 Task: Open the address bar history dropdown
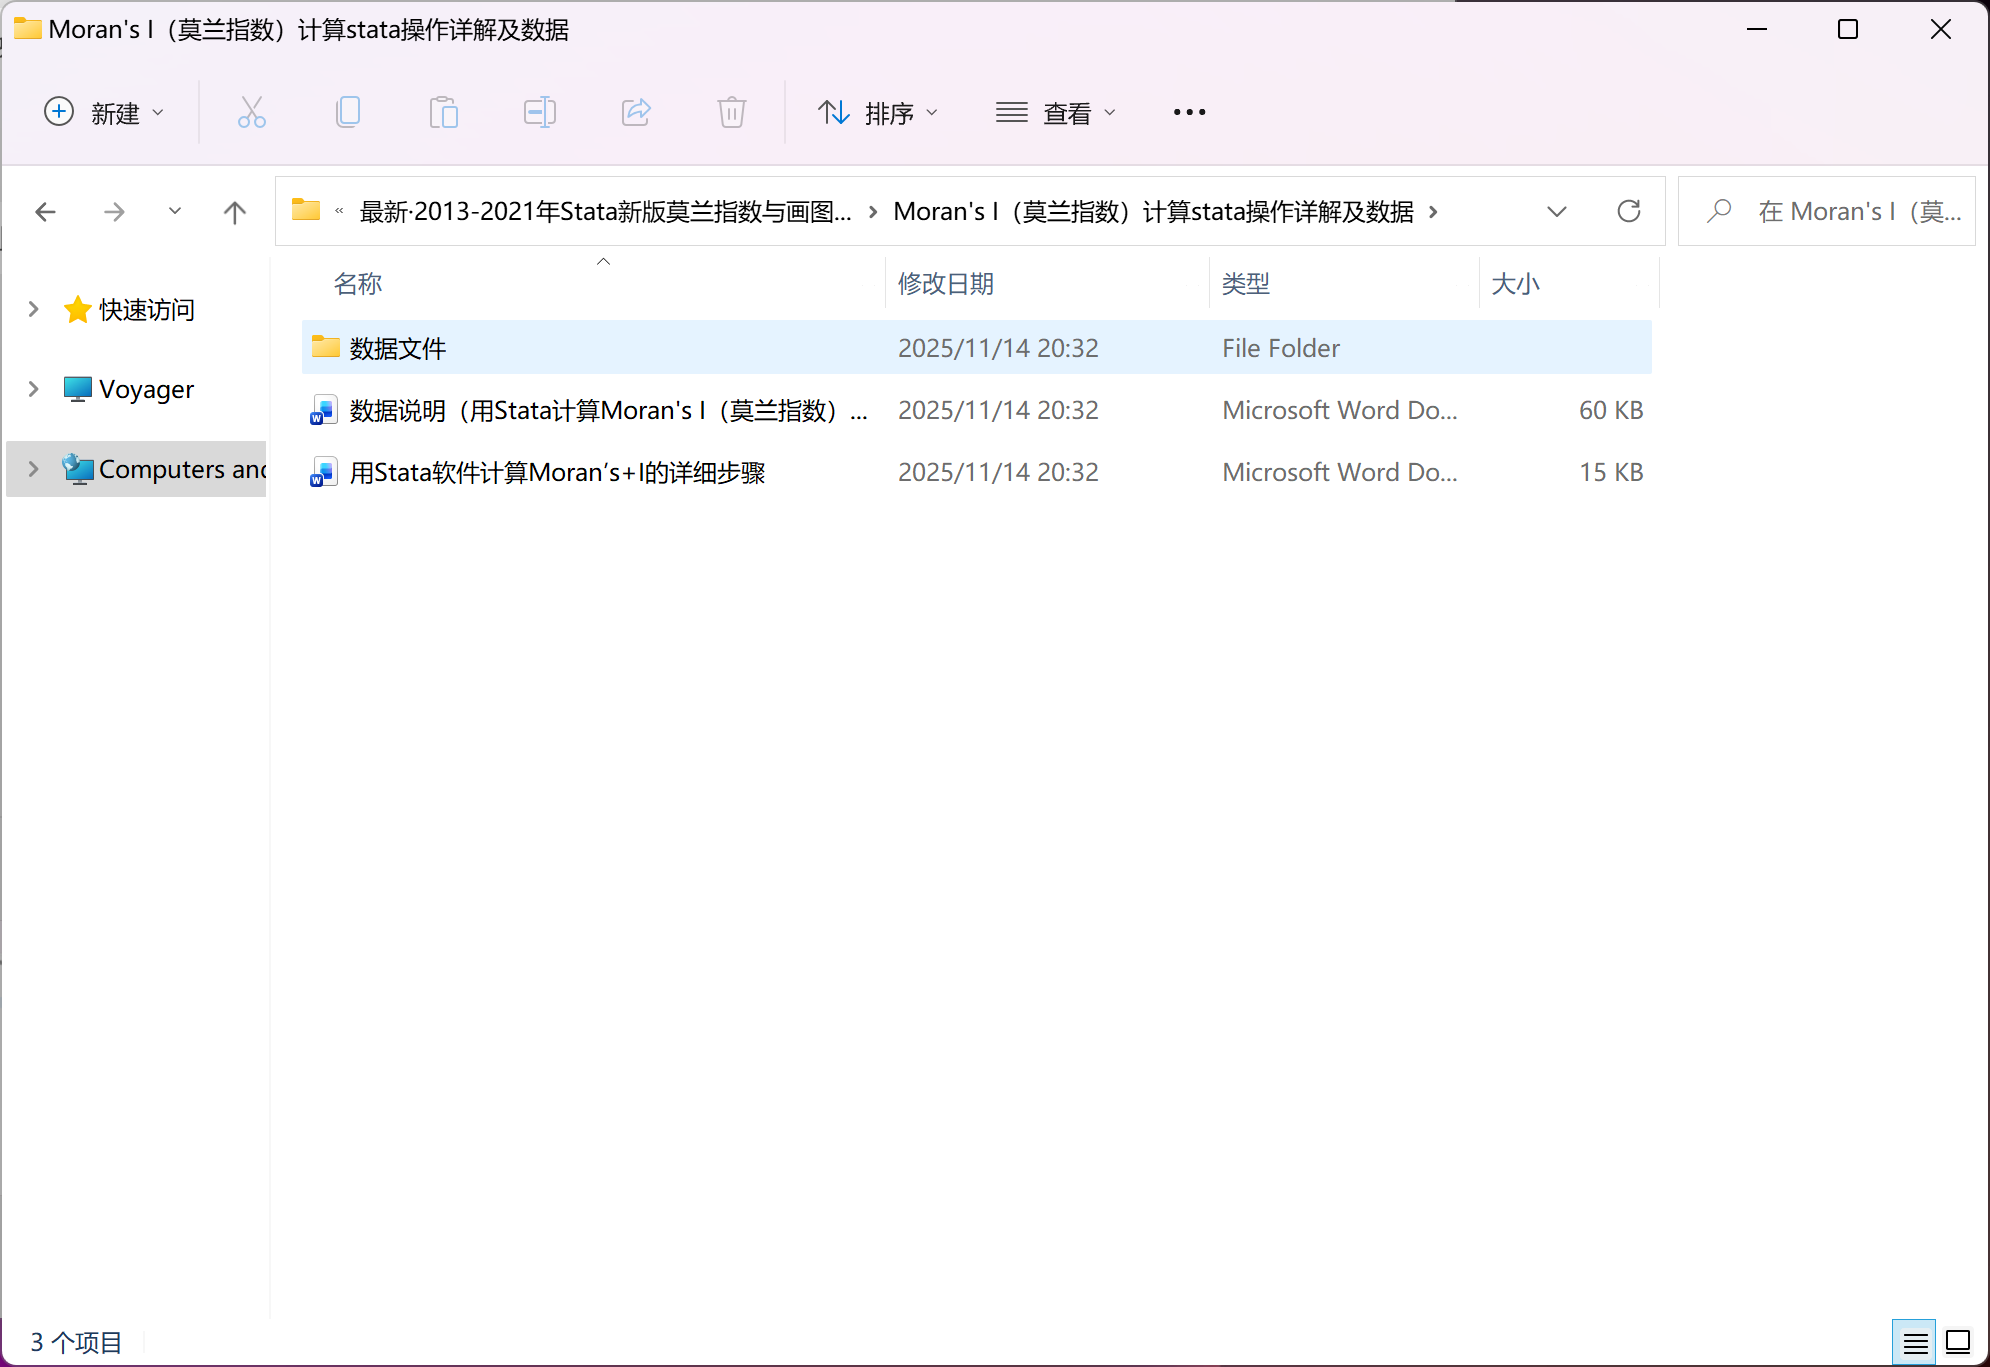point(1556,211)
